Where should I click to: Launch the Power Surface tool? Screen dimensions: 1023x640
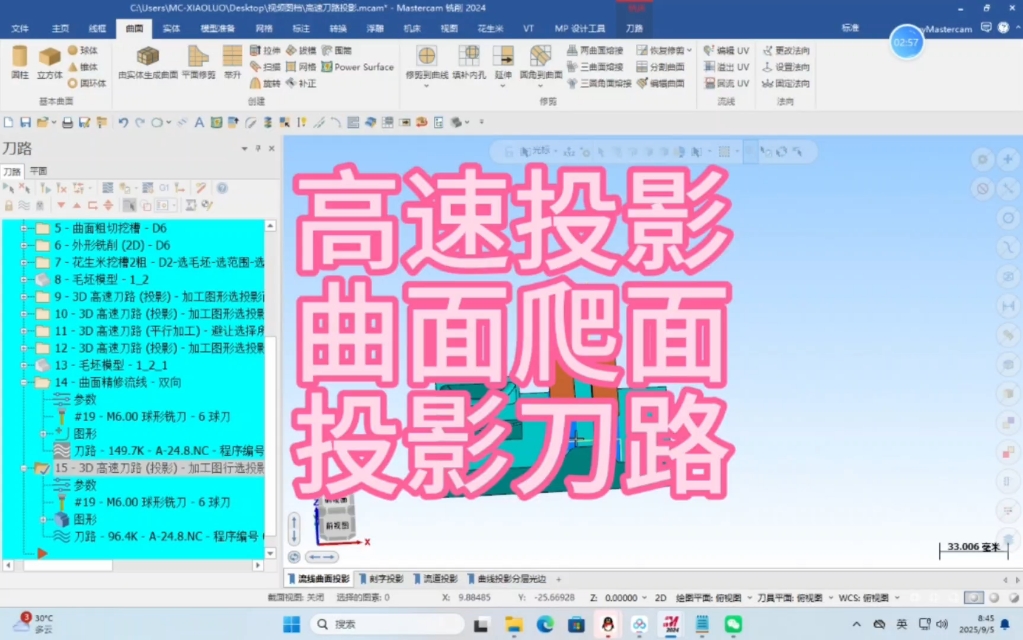358,67
